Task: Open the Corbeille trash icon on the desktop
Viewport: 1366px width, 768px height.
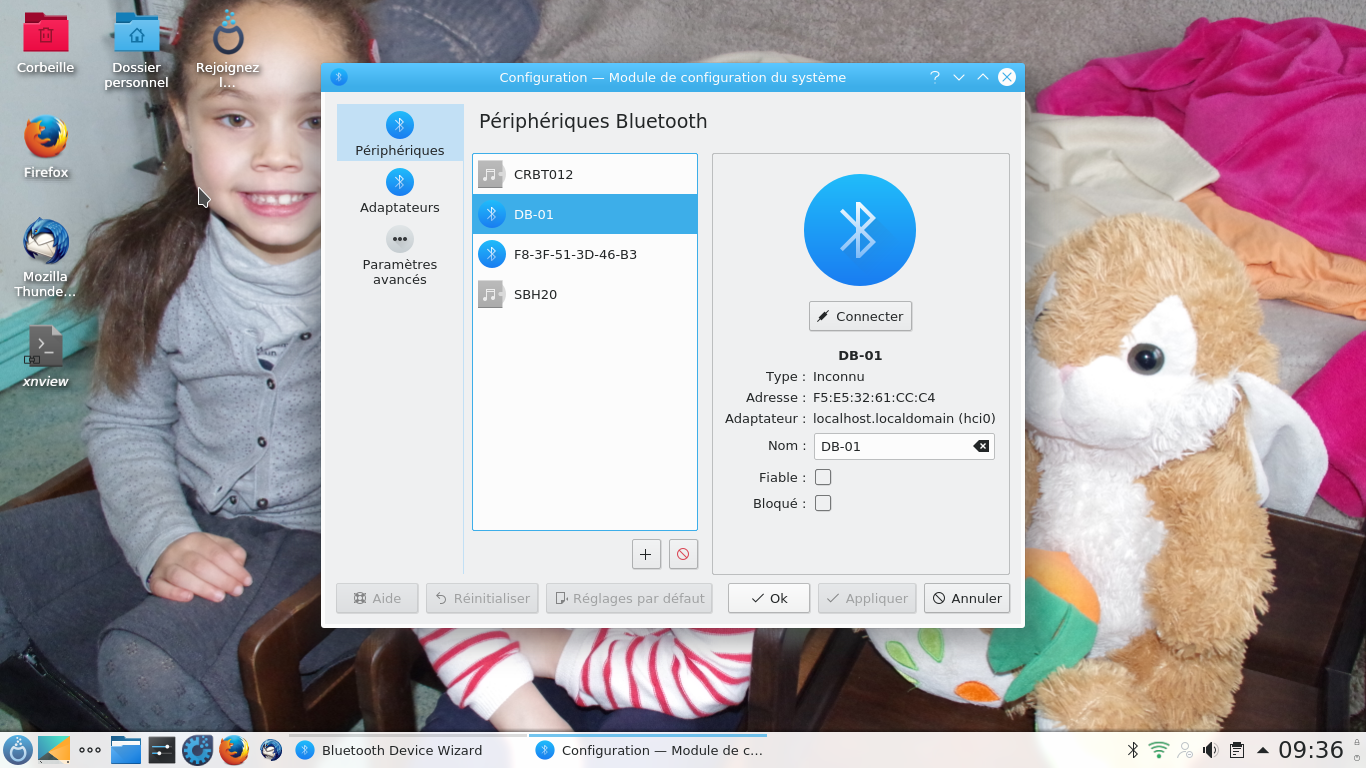Action: 46,34
